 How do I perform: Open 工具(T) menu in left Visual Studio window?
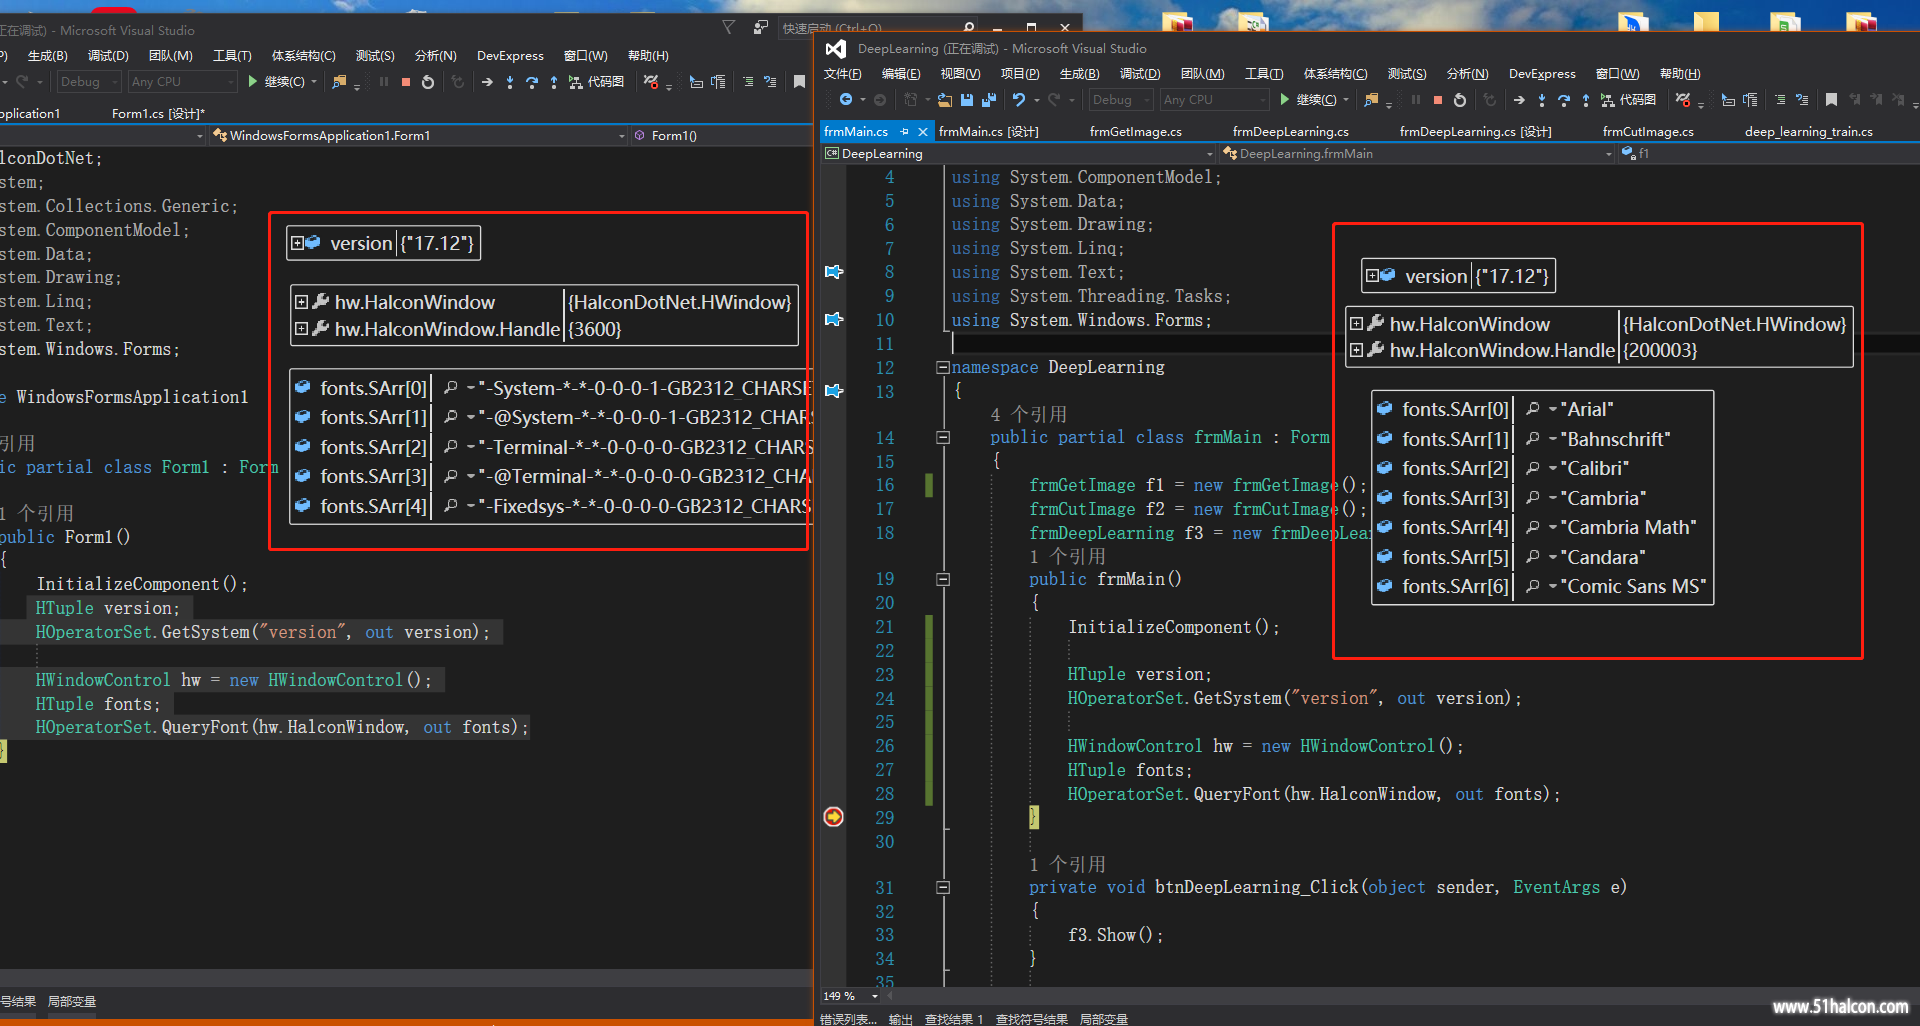pyautogui.click(x=232, y=56)
